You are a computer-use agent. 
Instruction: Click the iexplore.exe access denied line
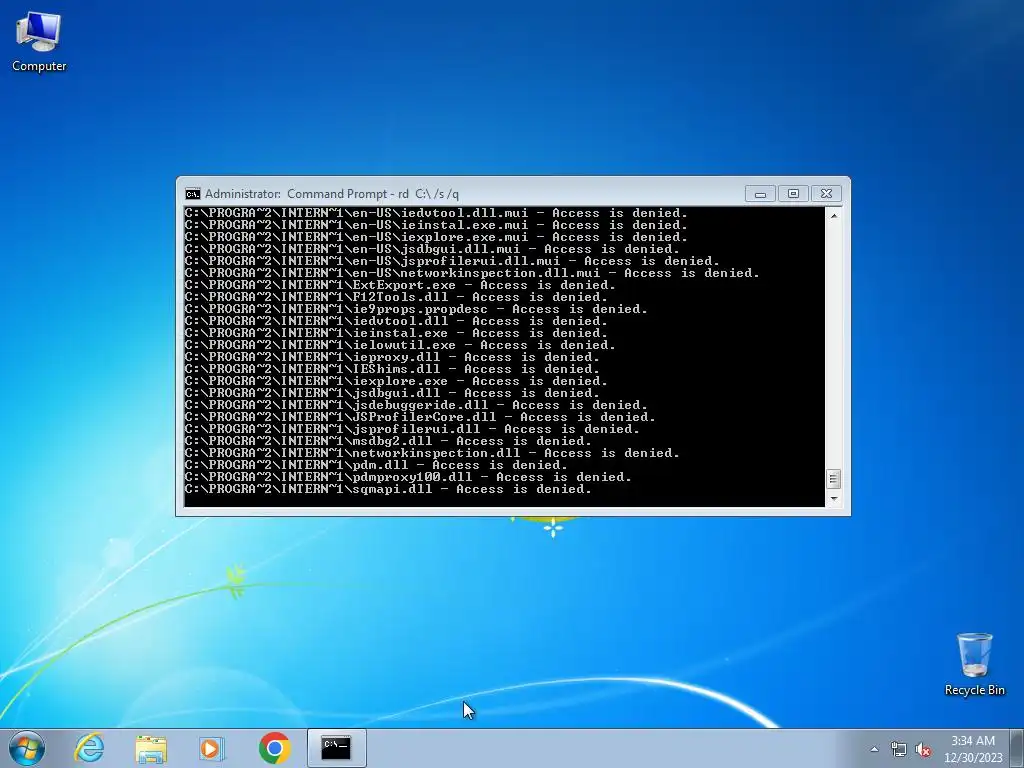pyautogui.click(x=396, y=381)
